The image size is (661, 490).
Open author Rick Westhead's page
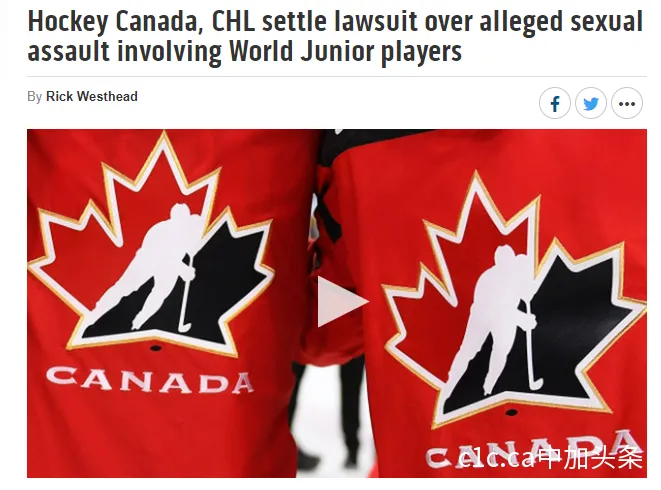tap(91, 96)
